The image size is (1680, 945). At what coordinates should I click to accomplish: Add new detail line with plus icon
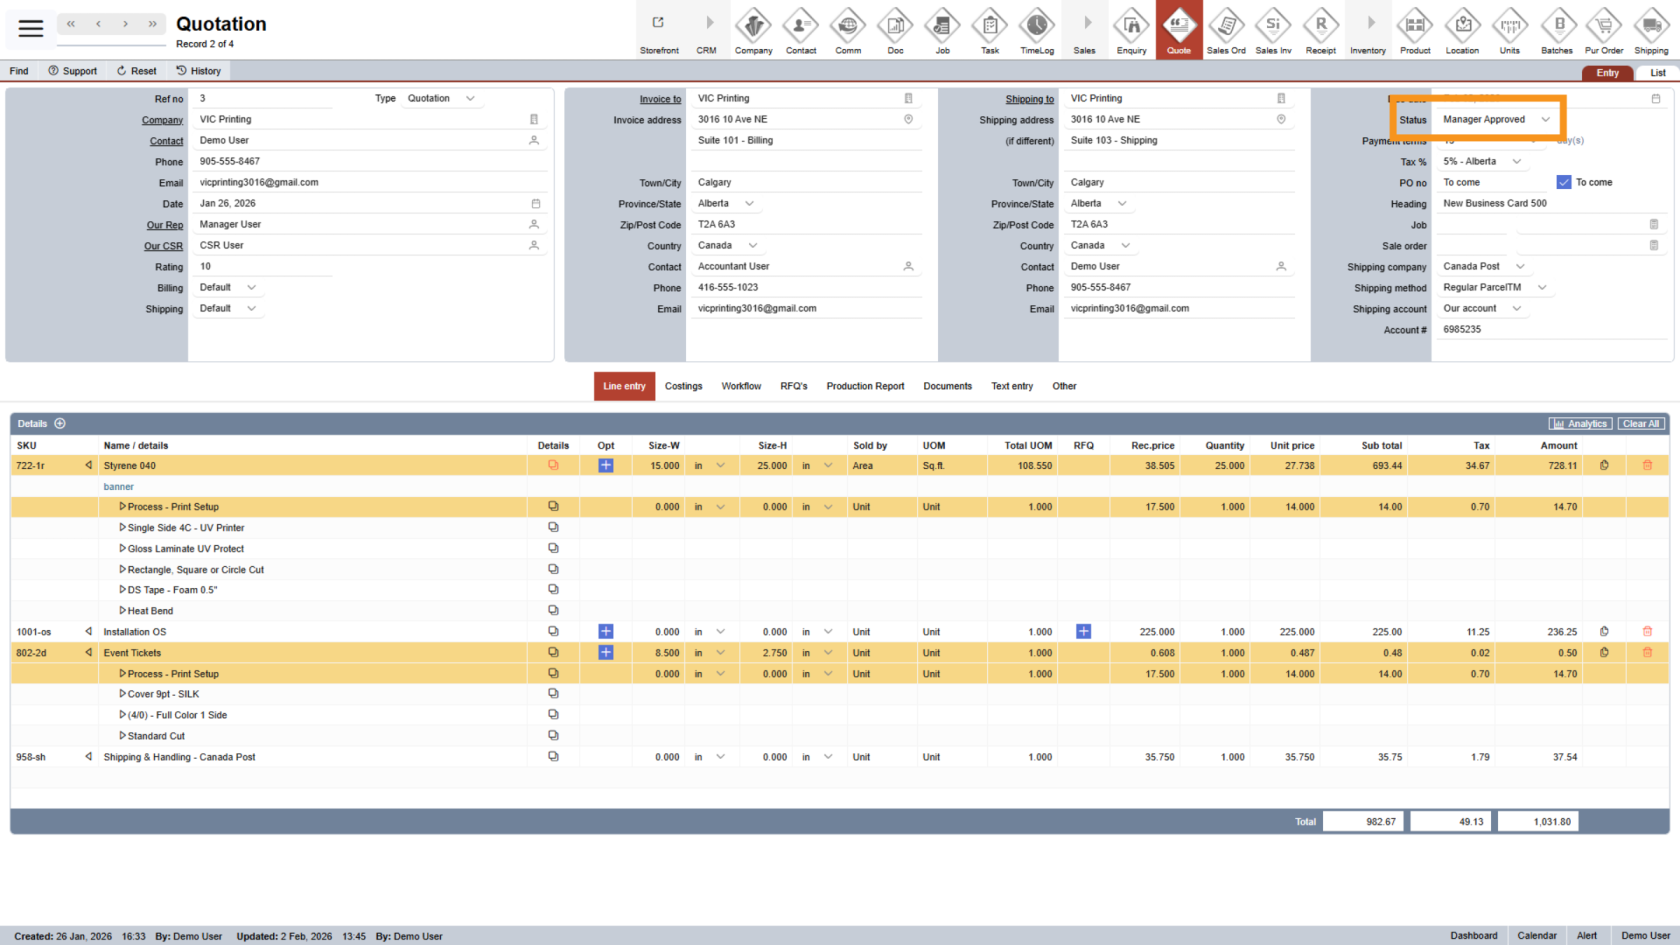pyautogui.click(x=60, y=424)
